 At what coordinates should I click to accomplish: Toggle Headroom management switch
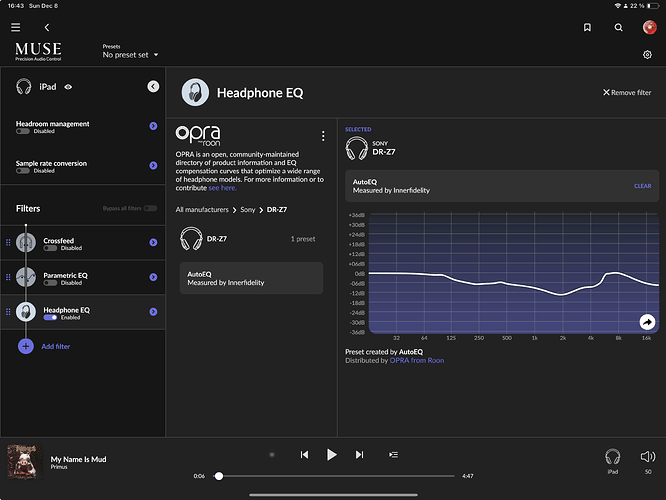coord(23,131)
